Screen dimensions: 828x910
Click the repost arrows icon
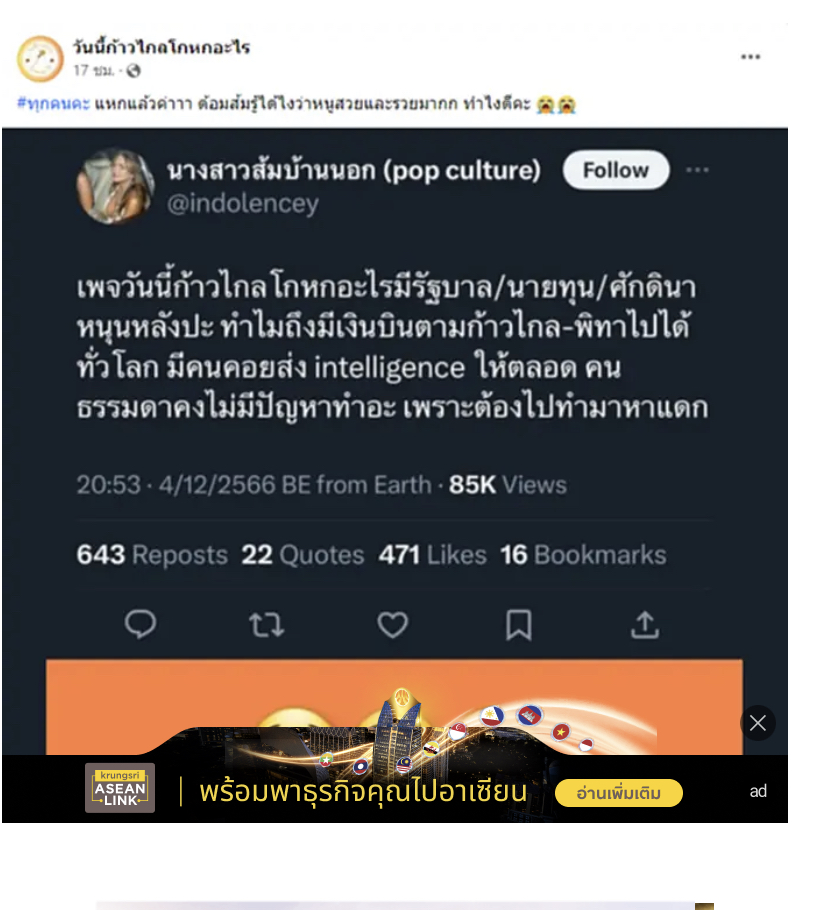pos(266,625)
